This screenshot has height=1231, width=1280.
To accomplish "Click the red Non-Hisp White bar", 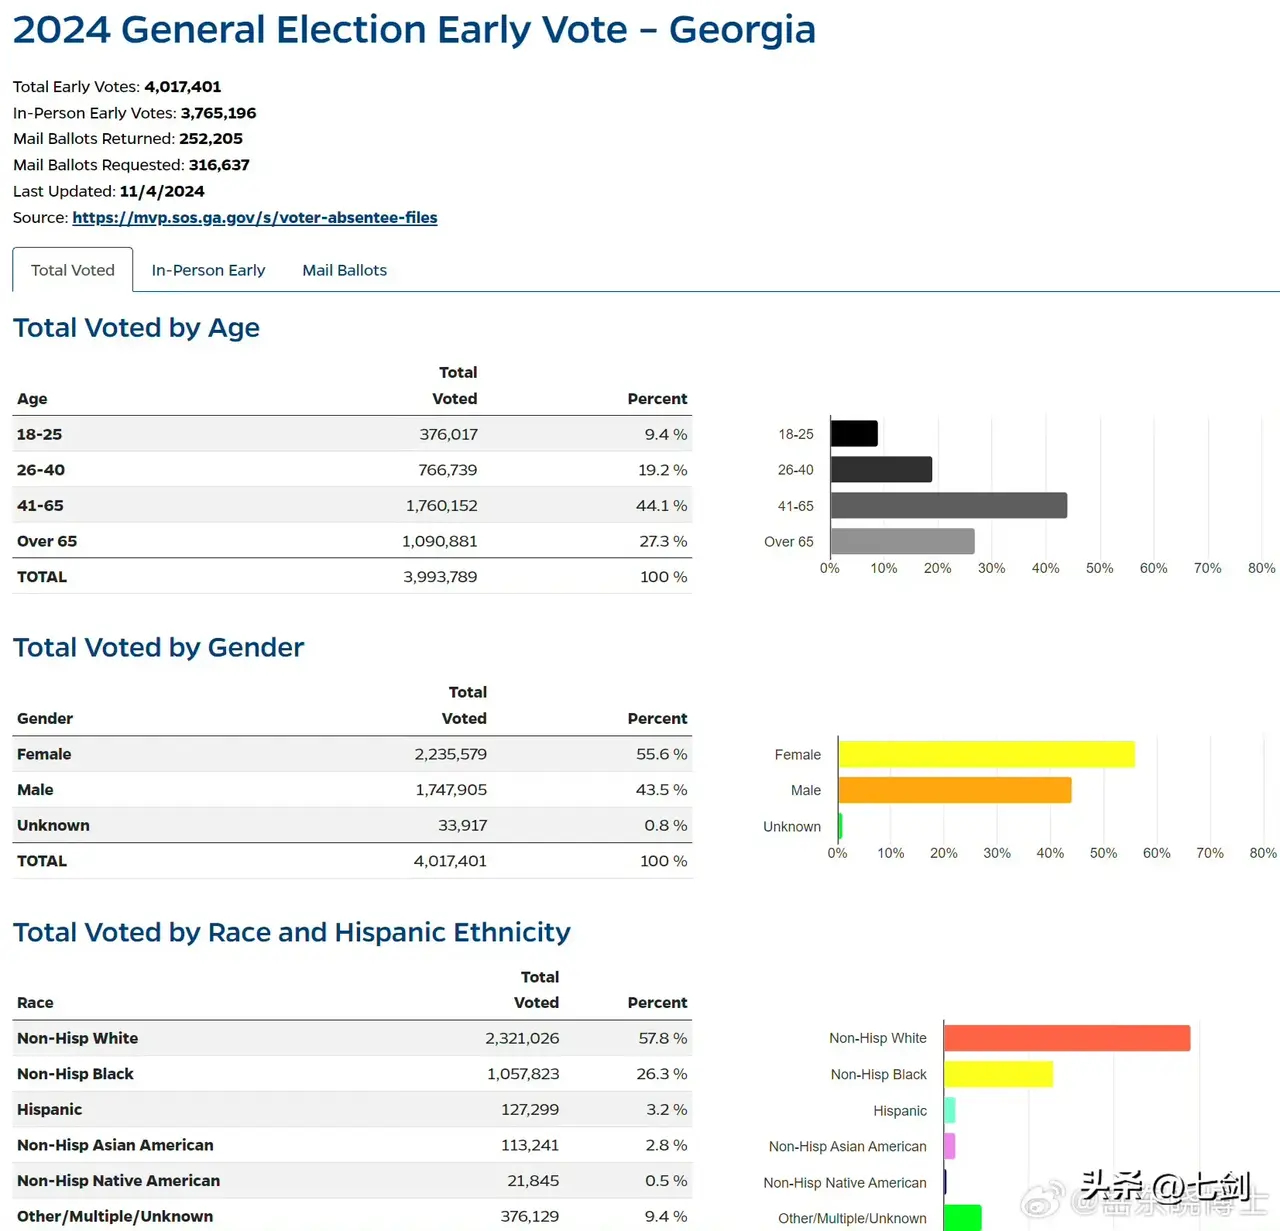I will [x=1067, y=1038].
